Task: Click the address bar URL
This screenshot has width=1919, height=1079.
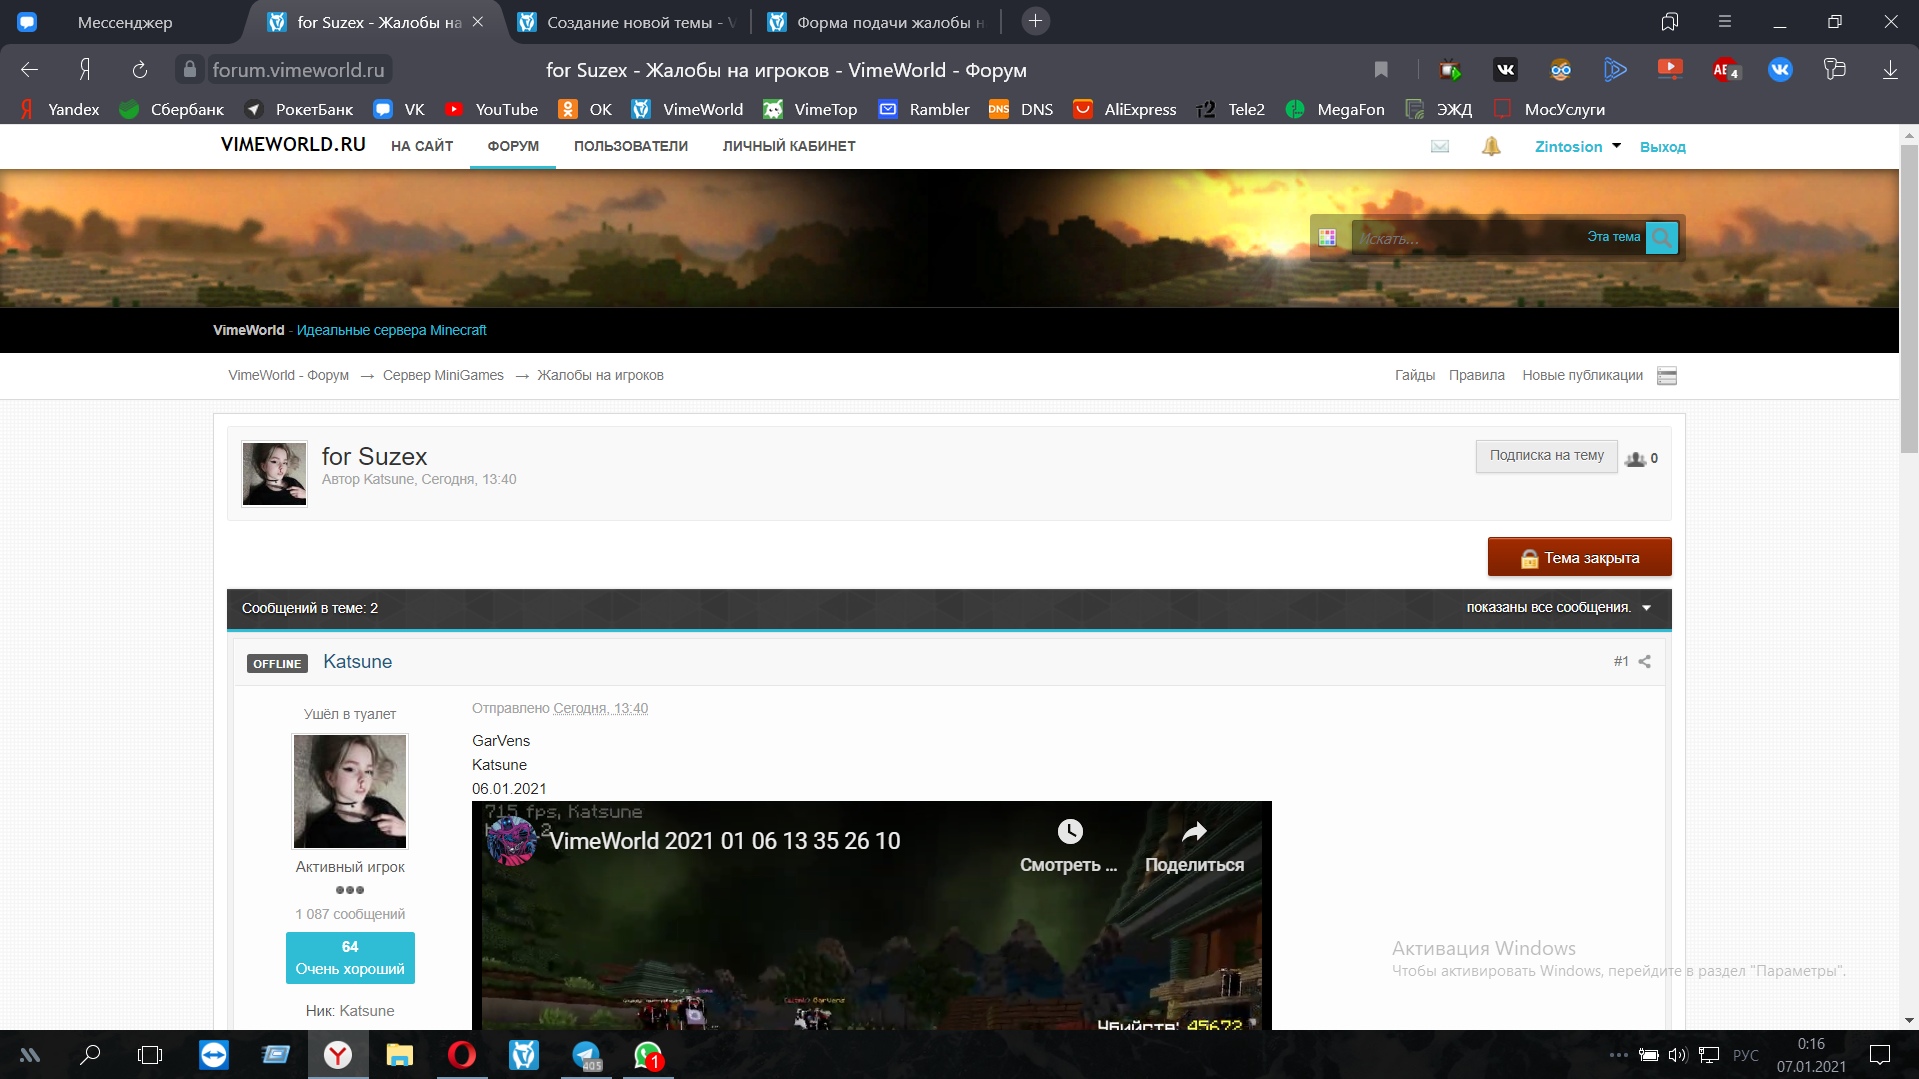Action: (x=298, y=70)
